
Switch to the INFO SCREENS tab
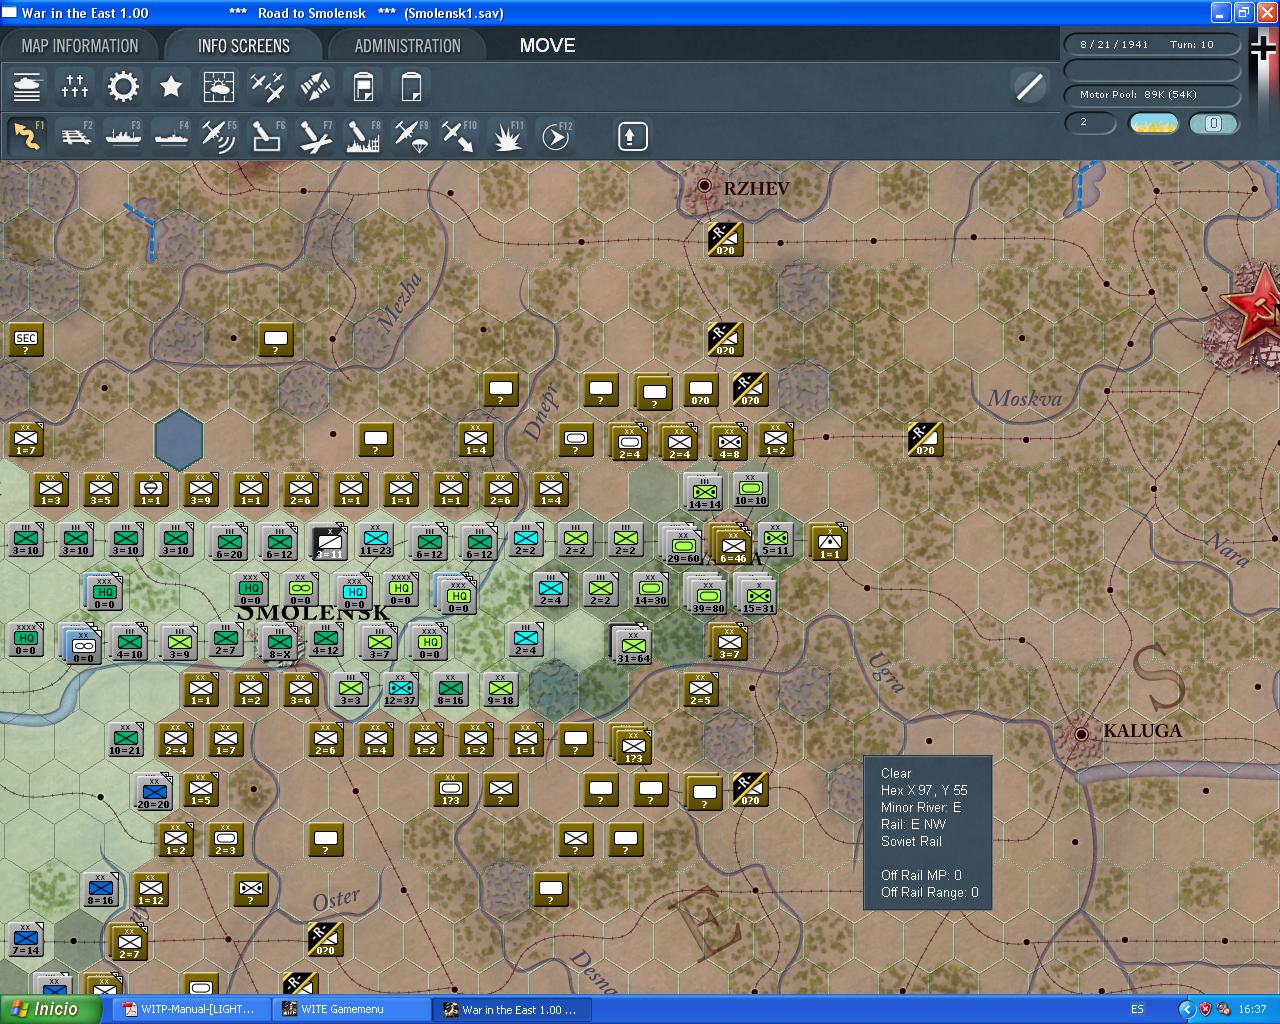244,46
